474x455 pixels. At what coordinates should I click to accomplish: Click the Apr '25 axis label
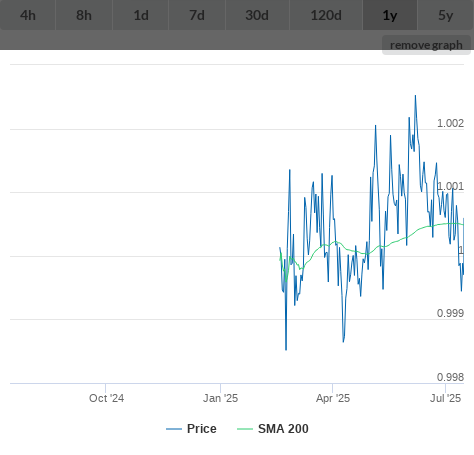point(333,398)
